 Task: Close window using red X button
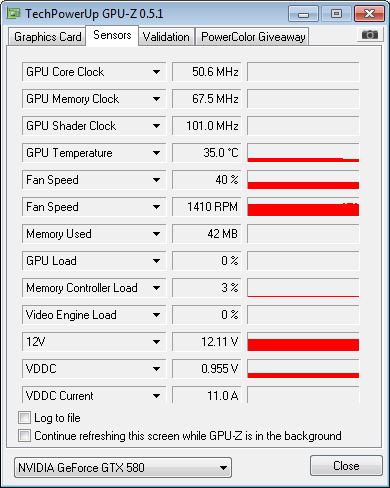tap(369, 14)
